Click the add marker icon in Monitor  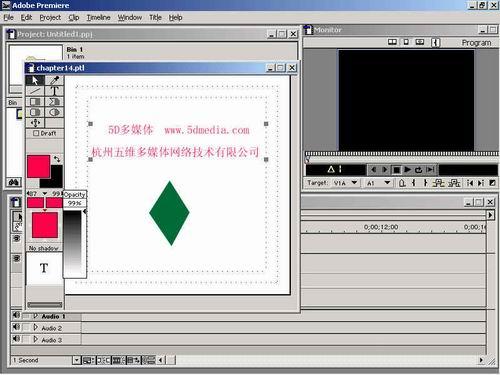[x=402, y=183]
